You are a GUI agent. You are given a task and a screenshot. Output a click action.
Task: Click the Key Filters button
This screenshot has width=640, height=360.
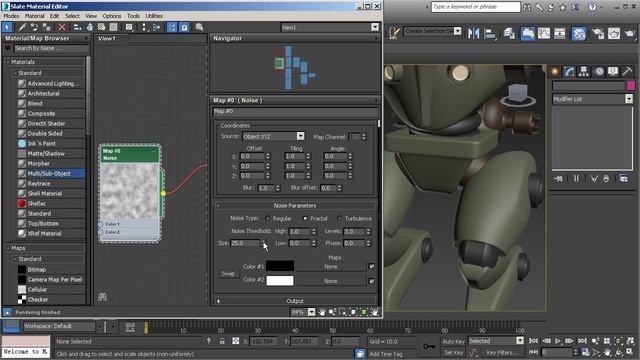(x=501, y=352)
